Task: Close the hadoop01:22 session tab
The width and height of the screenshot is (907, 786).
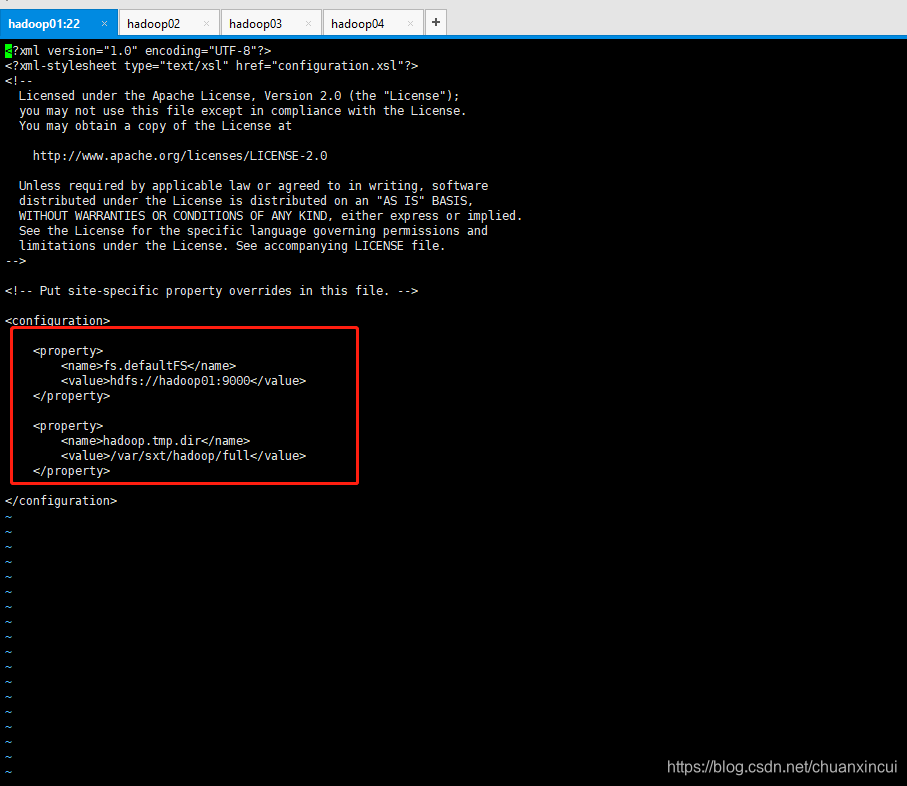Action: [x=103, y=22]
